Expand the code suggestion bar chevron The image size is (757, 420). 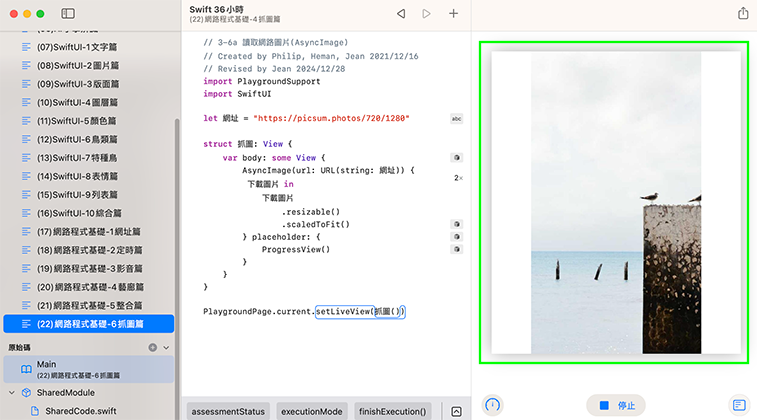click(x=456, y=411)
